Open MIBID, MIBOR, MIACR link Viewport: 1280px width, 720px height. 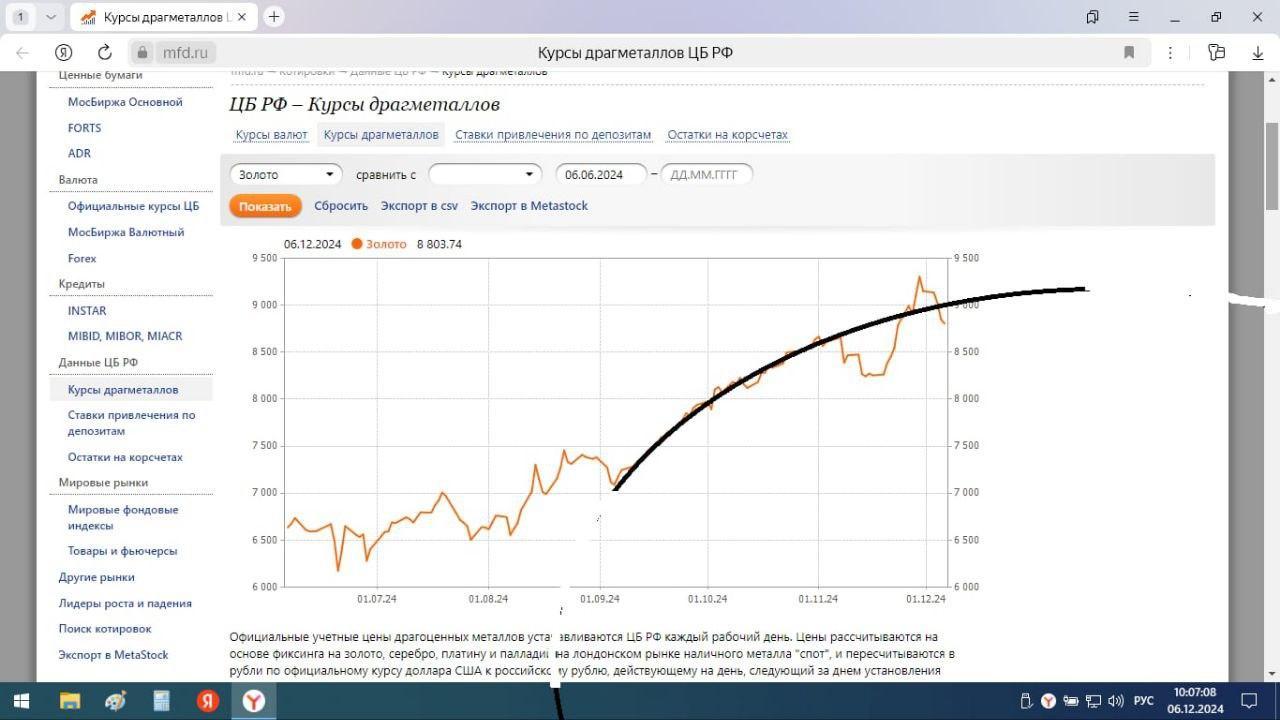(x=125, y=336)
